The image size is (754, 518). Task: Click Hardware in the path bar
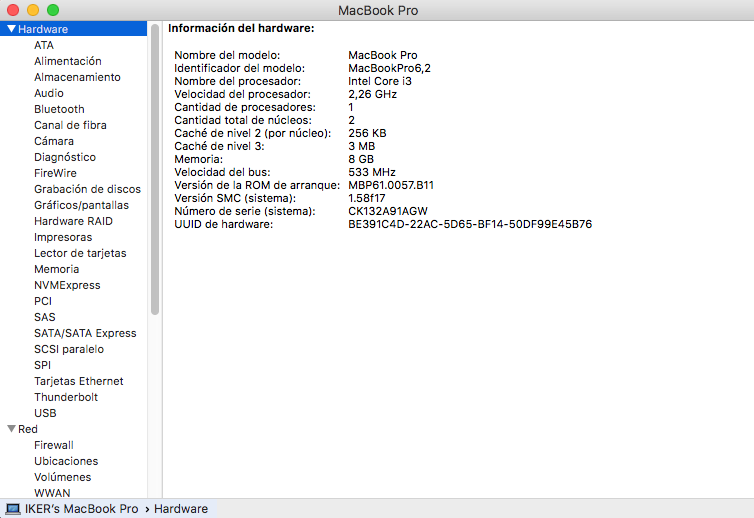(x=181, y=509)
